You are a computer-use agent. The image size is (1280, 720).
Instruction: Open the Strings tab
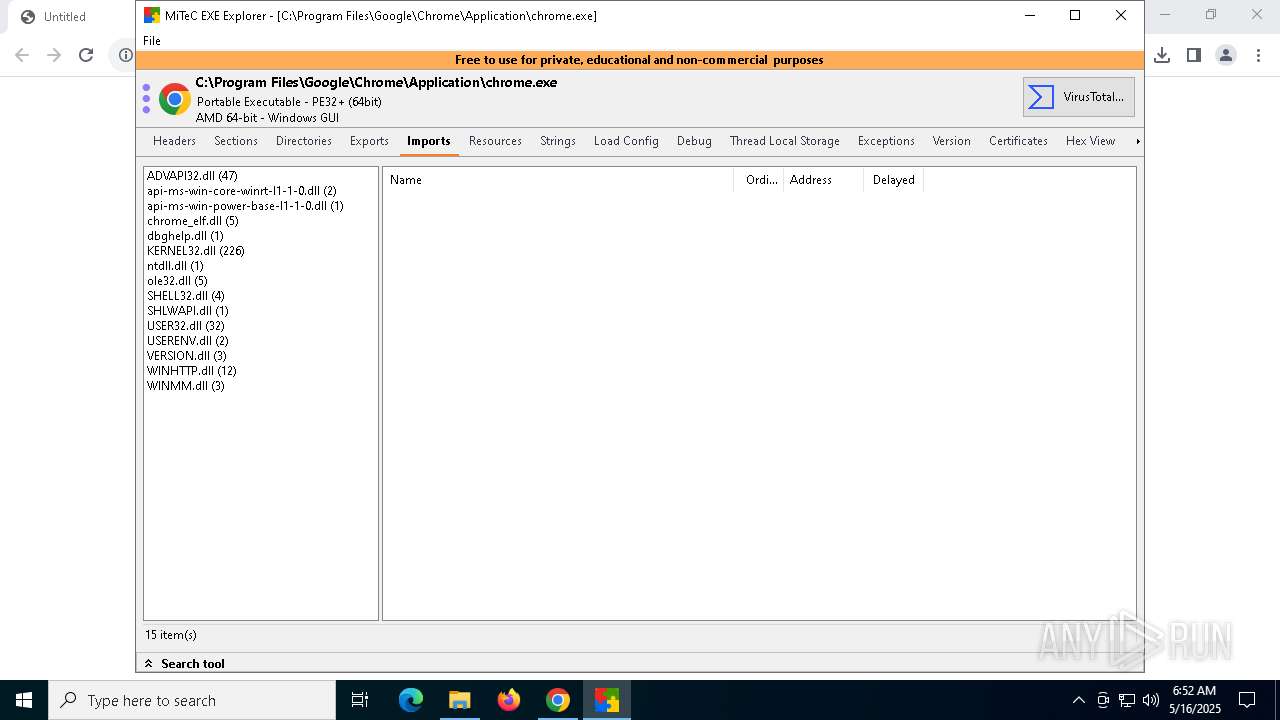558,141
